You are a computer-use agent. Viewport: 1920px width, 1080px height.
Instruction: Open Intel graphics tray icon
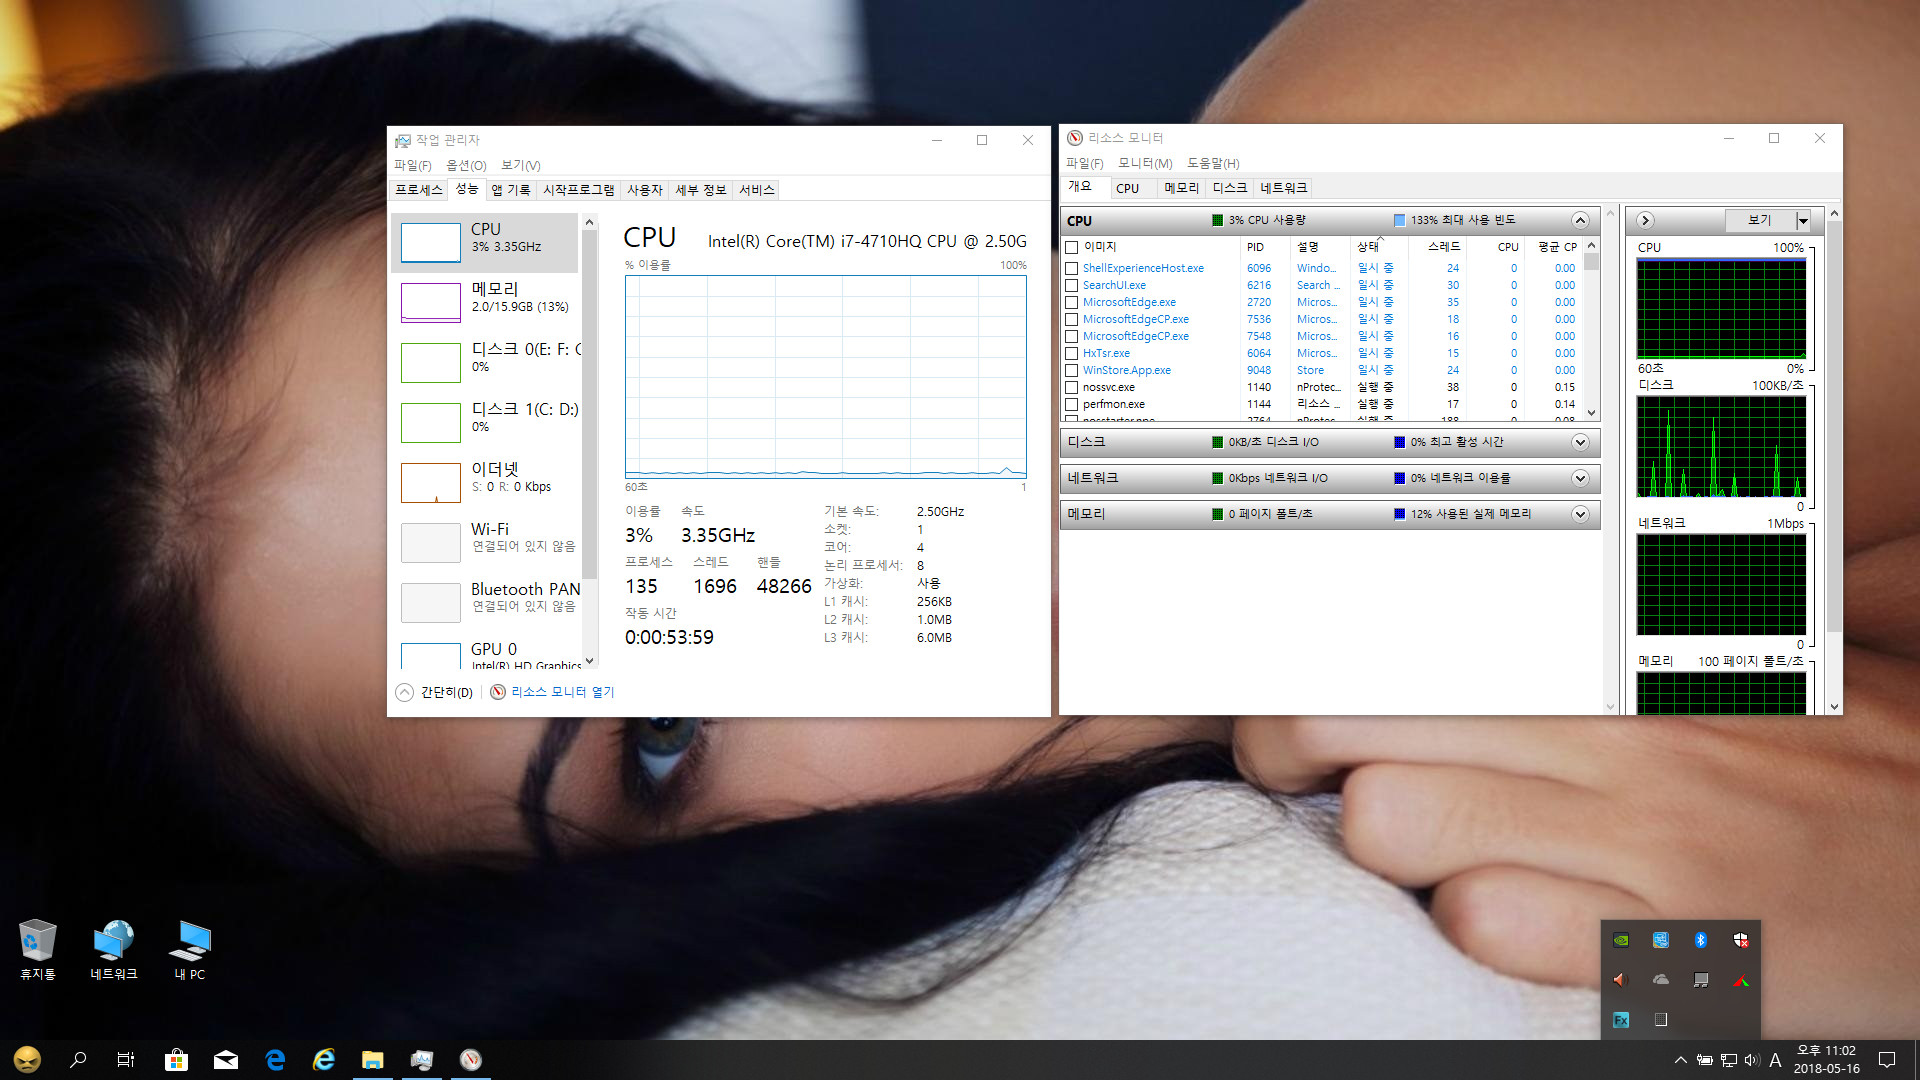pyautogui.click(x=1661, y=940)
